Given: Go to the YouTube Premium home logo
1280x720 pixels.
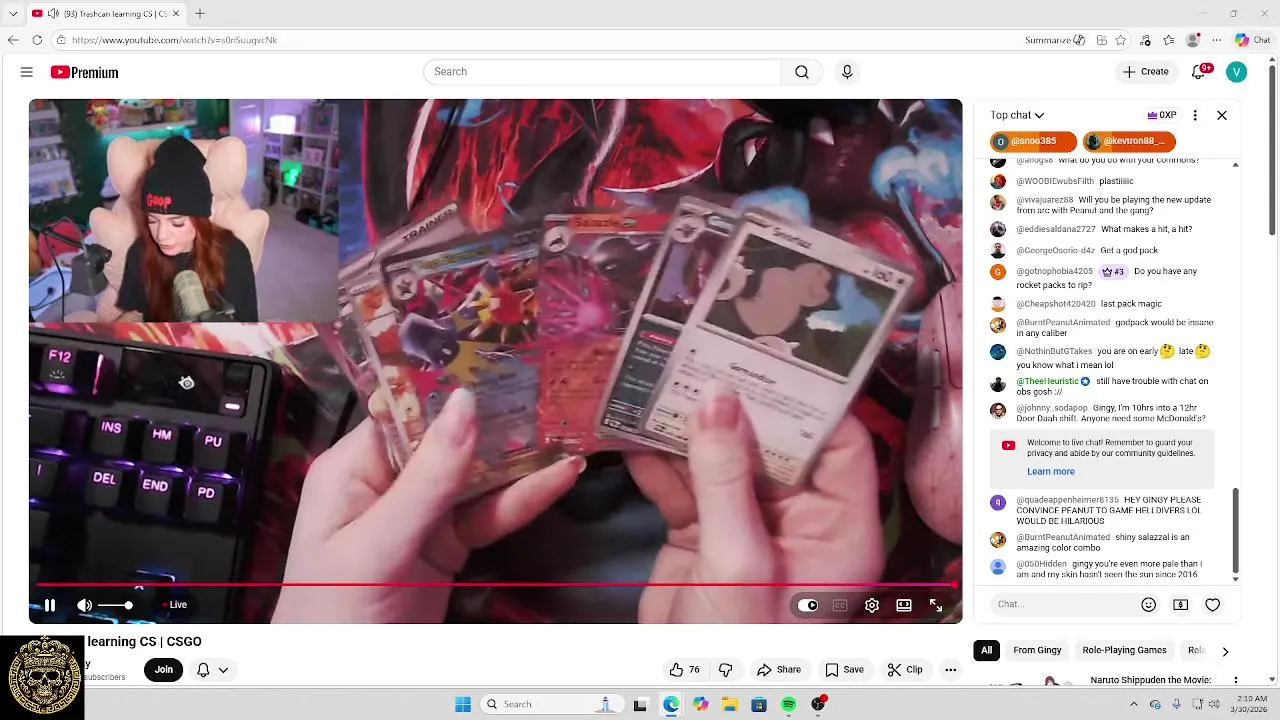Looking at the screenshot, I should [85, 72].
